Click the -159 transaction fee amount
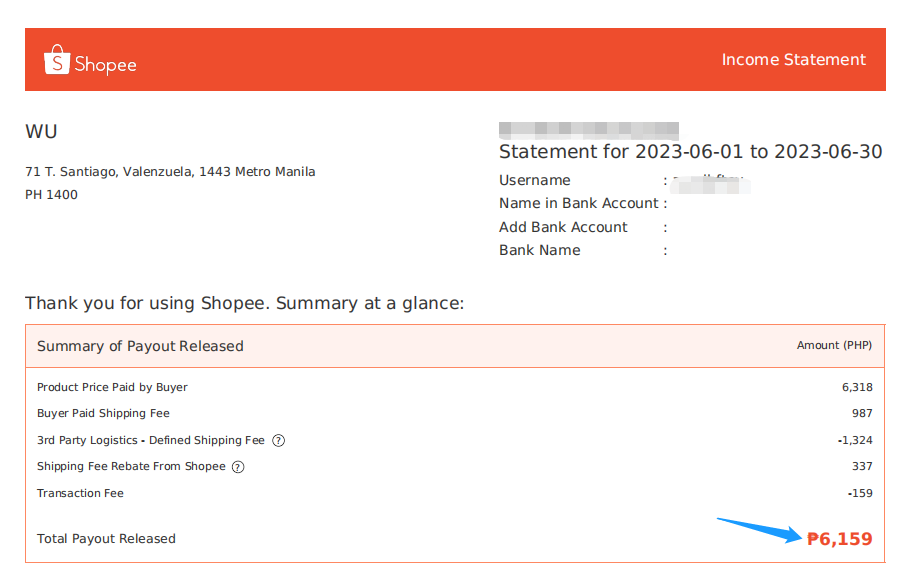The width and height of the screenshot is (921, 579). tap(860, 493)
